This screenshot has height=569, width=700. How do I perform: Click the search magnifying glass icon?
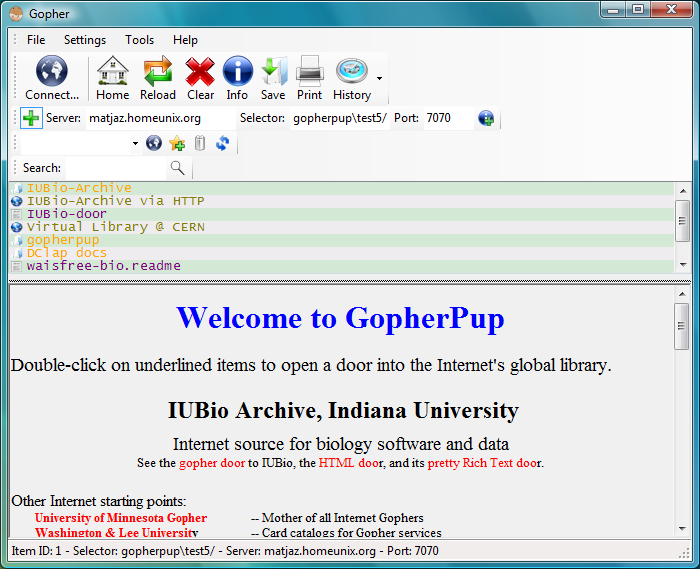[177, 168]
